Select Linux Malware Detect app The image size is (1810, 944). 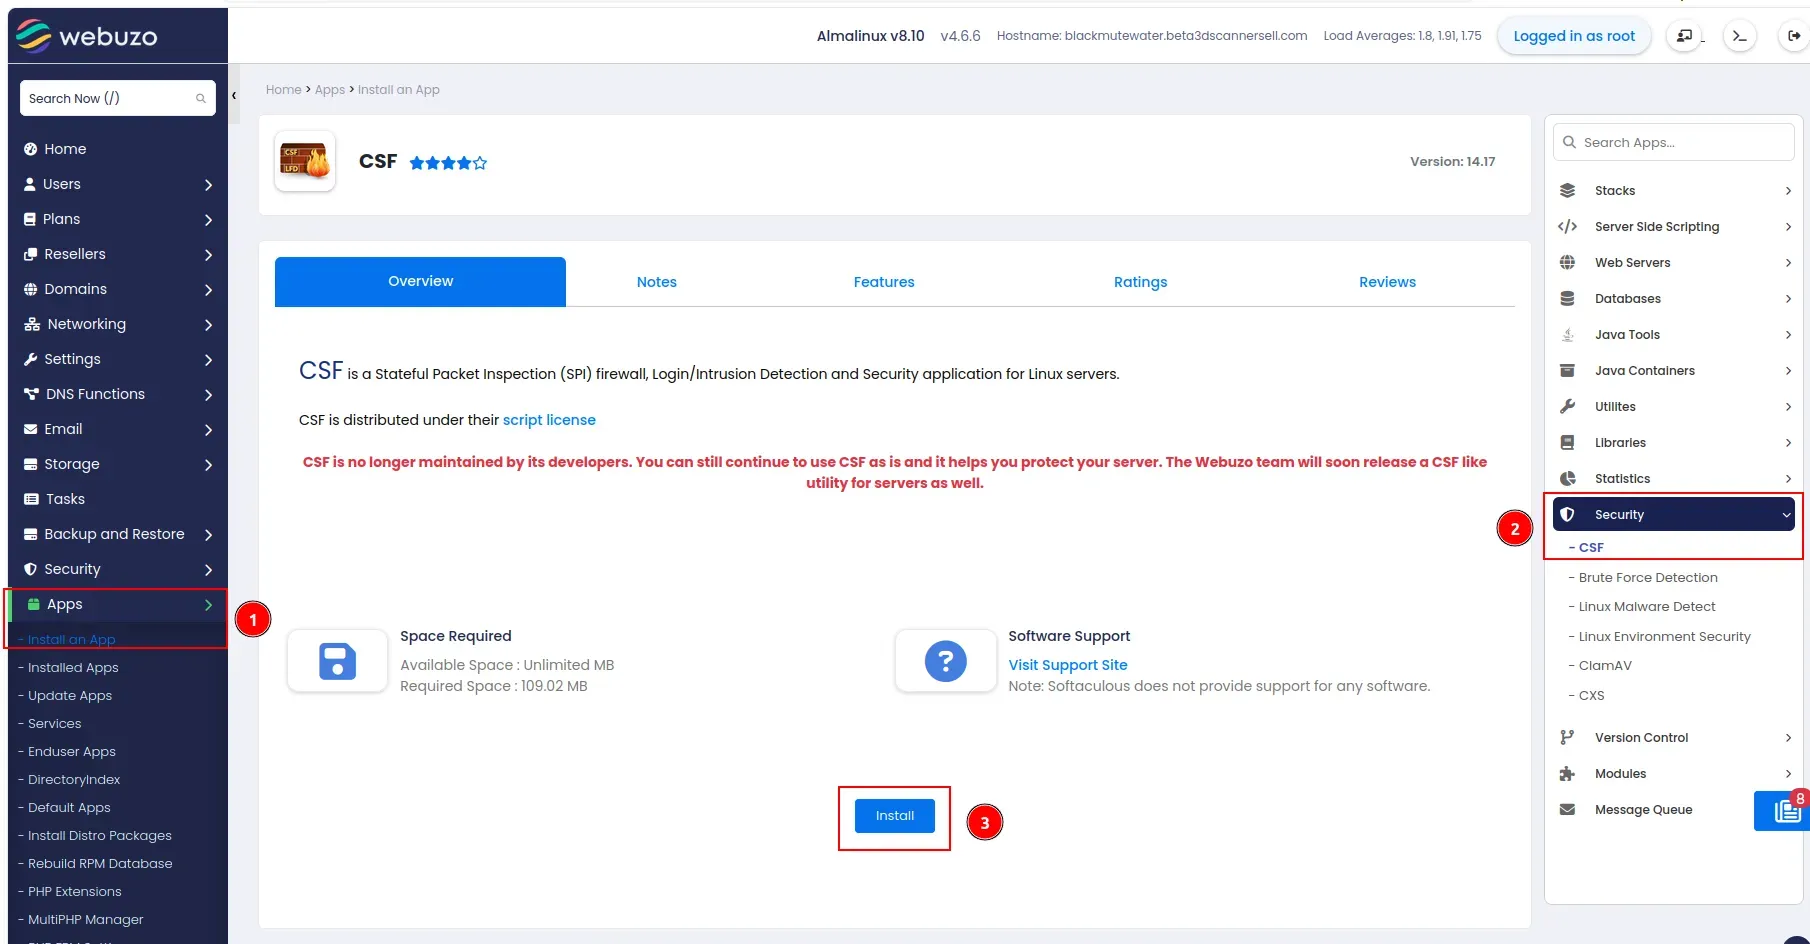[x=1647, y=607]
